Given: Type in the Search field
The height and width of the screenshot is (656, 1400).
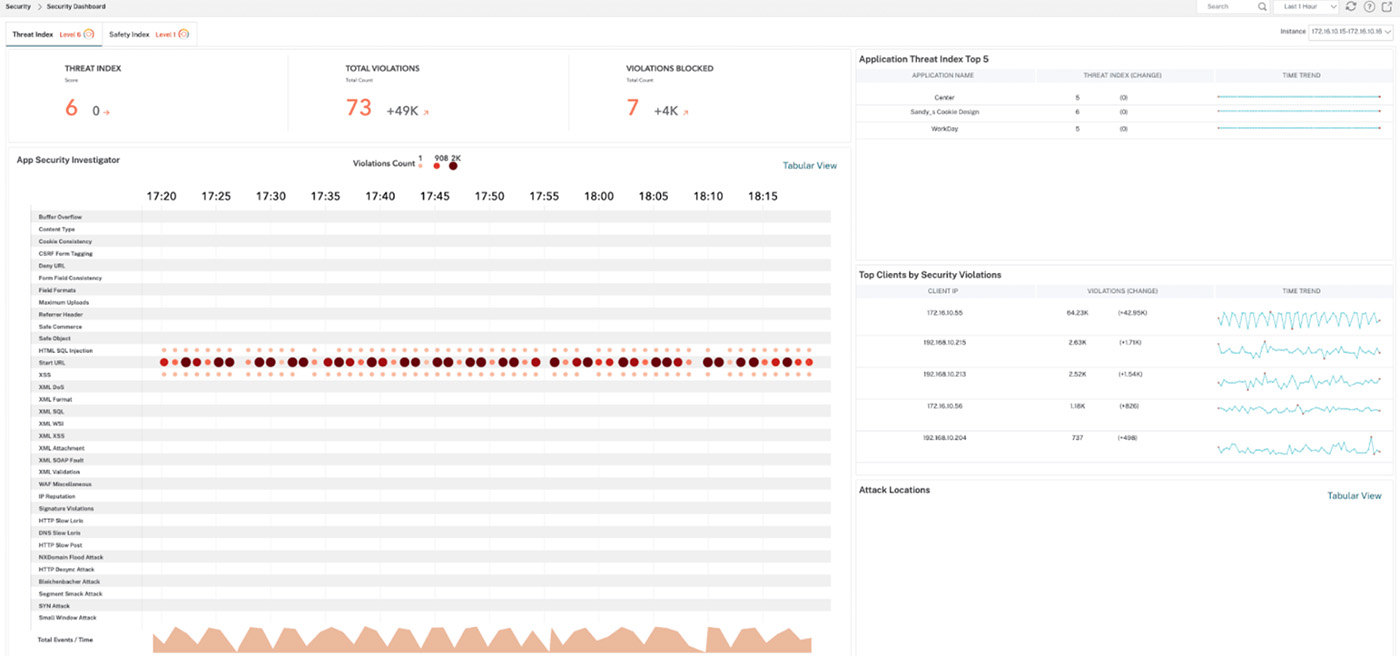Looking at the screenshot, I should click(1228, 6).
